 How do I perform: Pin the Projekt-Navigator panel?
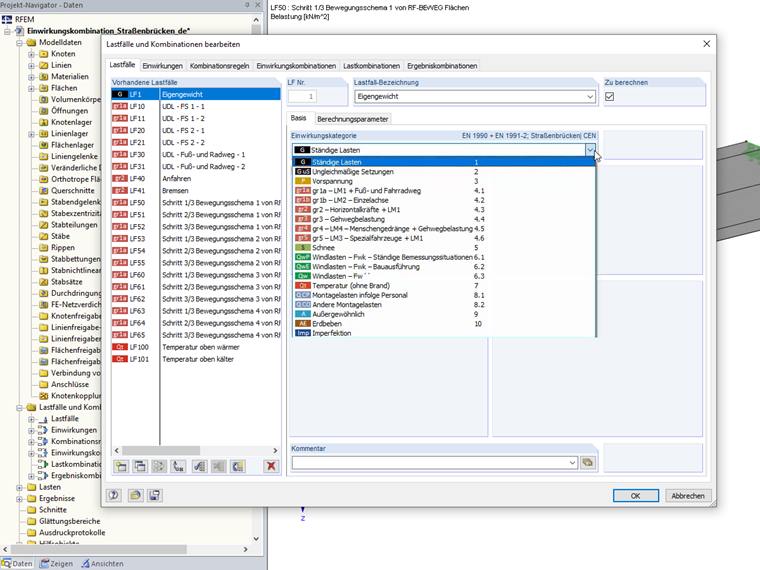[247, 5]
